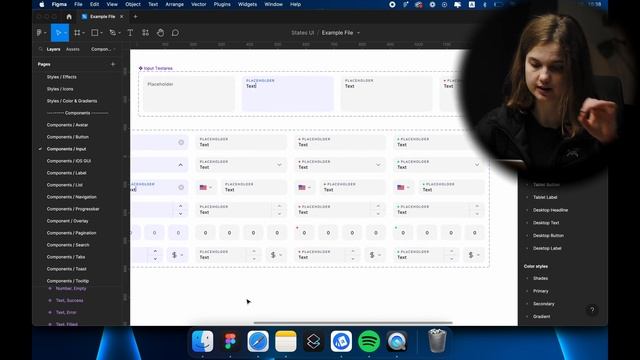
Task: Click the Shades color style
Action: [540, 278]
